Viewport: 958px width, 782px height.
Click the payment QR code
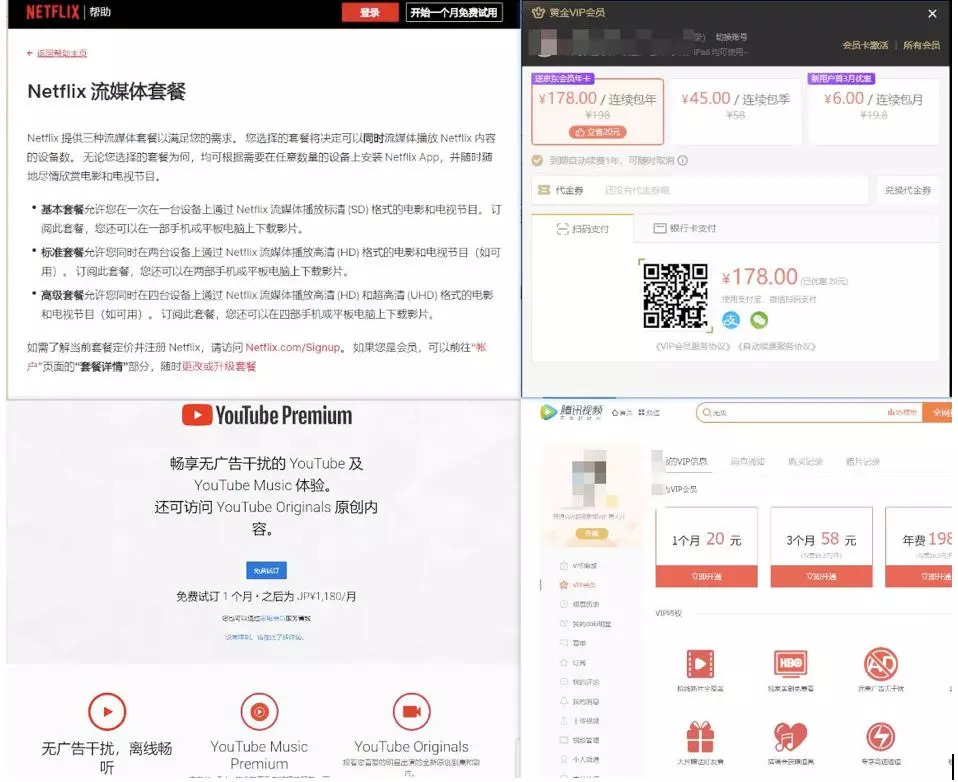pos(675,296)
